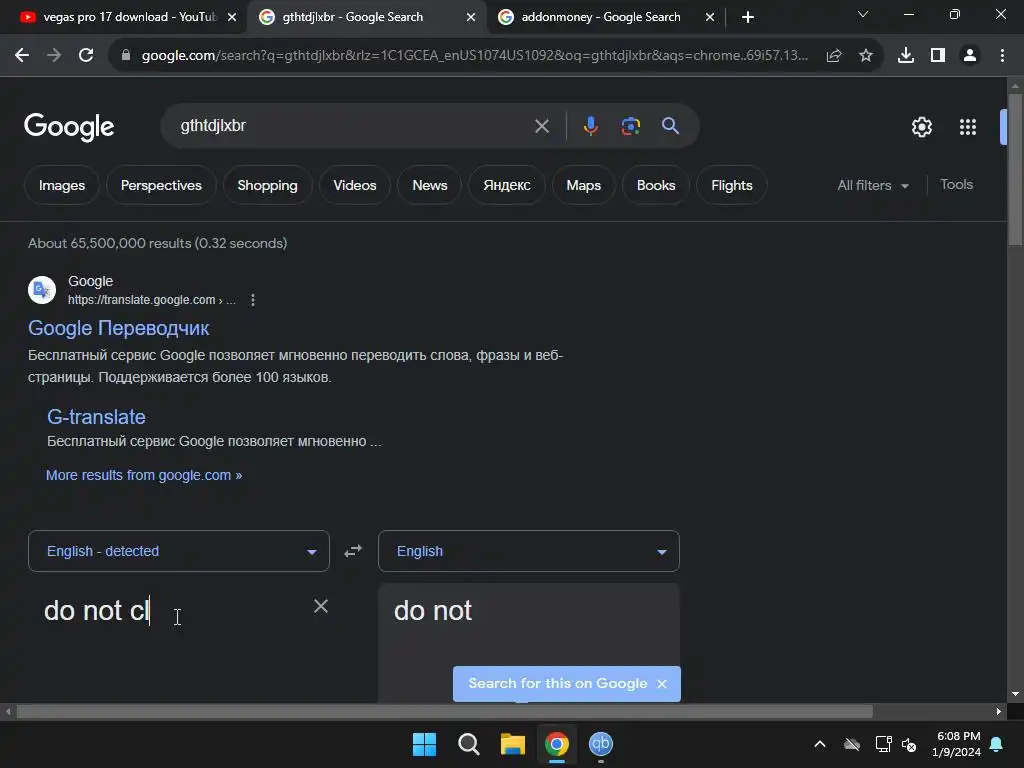Close the vegas pro YouTube tab
Viewport: 1024px width, 768px height.
coord(232,17)
